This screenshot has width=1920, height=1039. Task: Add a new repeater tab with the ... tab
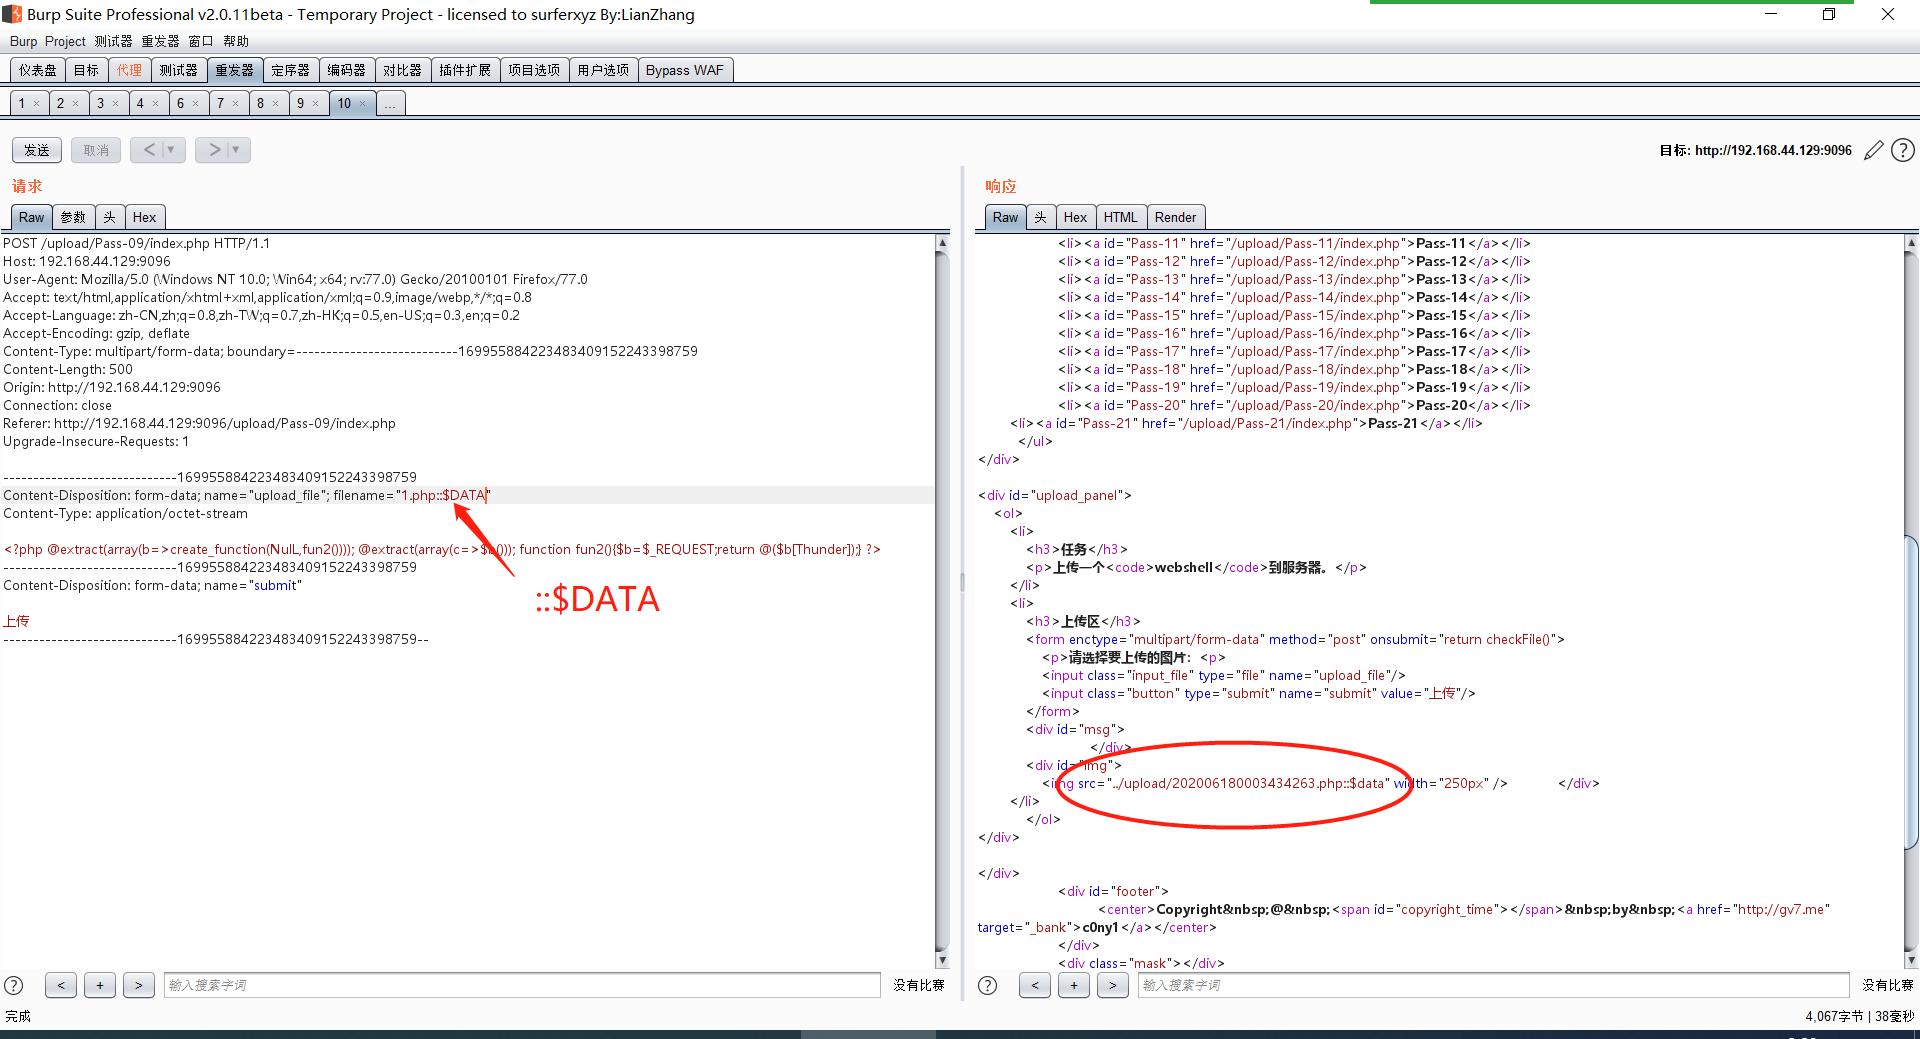tap(391, 103)
